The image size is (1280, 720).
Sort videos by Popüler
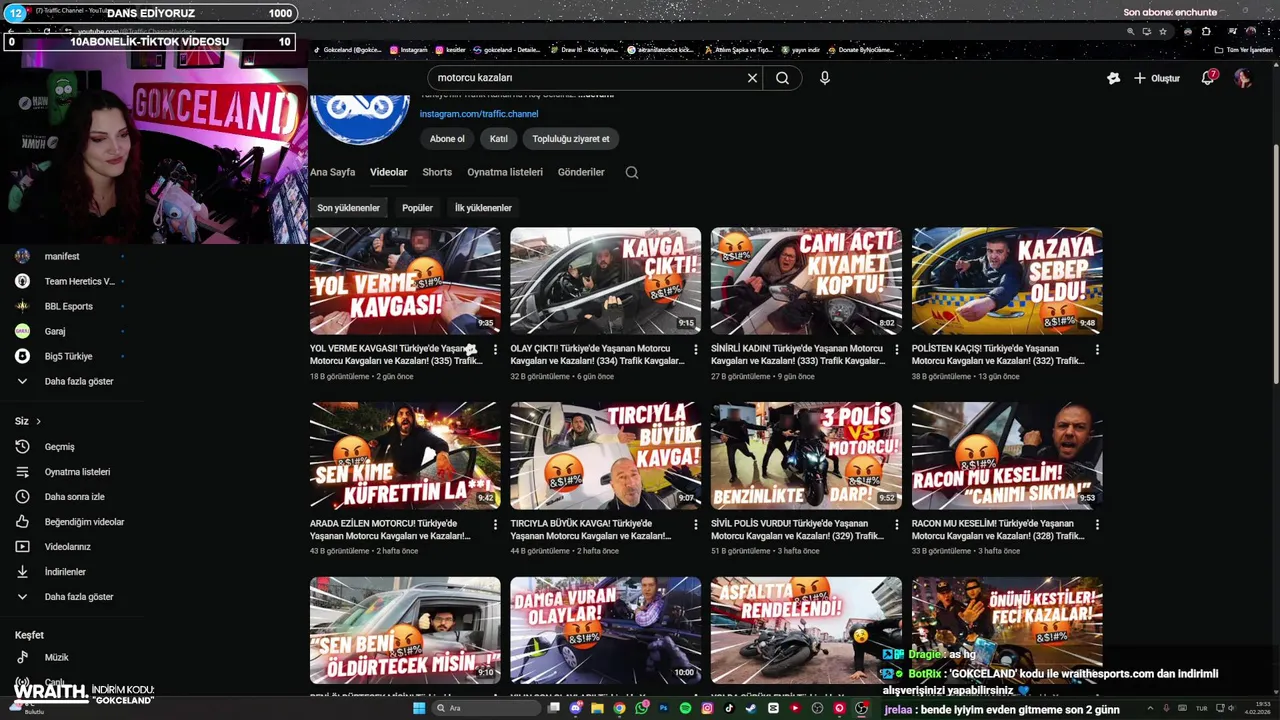click(417, 208)
